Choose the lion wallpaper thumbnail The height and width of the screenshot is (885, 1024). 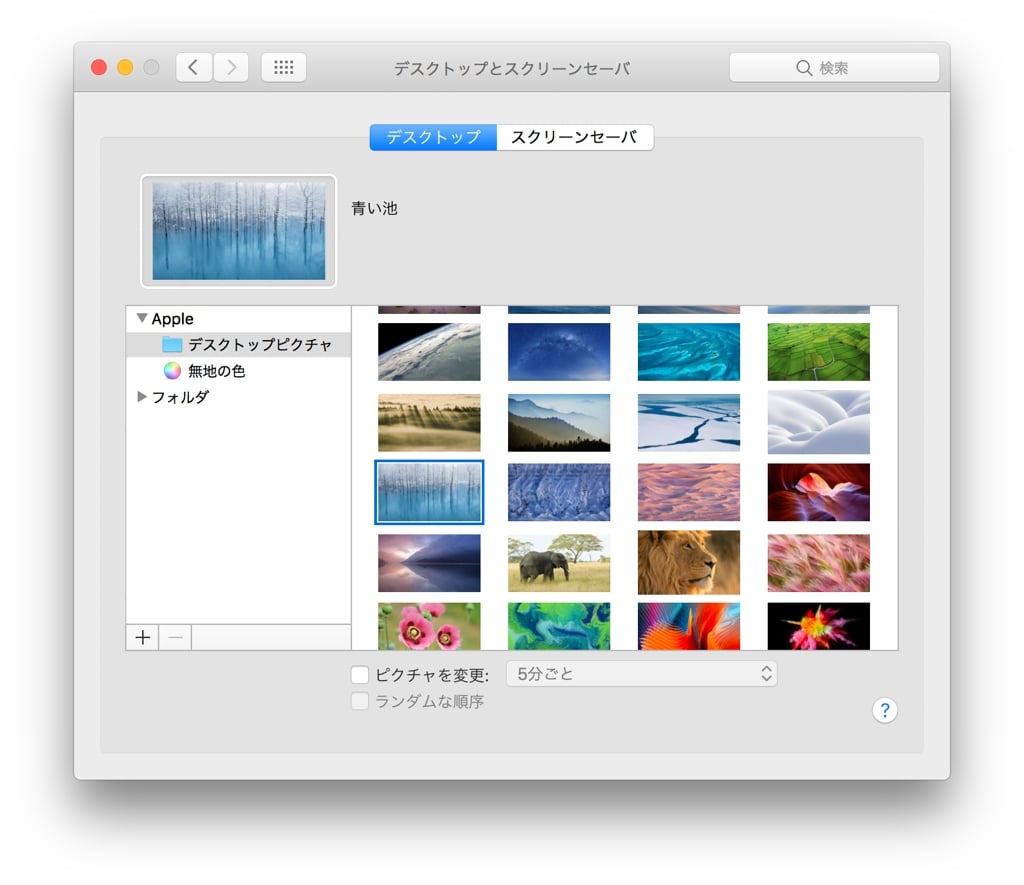click(689, 563)
